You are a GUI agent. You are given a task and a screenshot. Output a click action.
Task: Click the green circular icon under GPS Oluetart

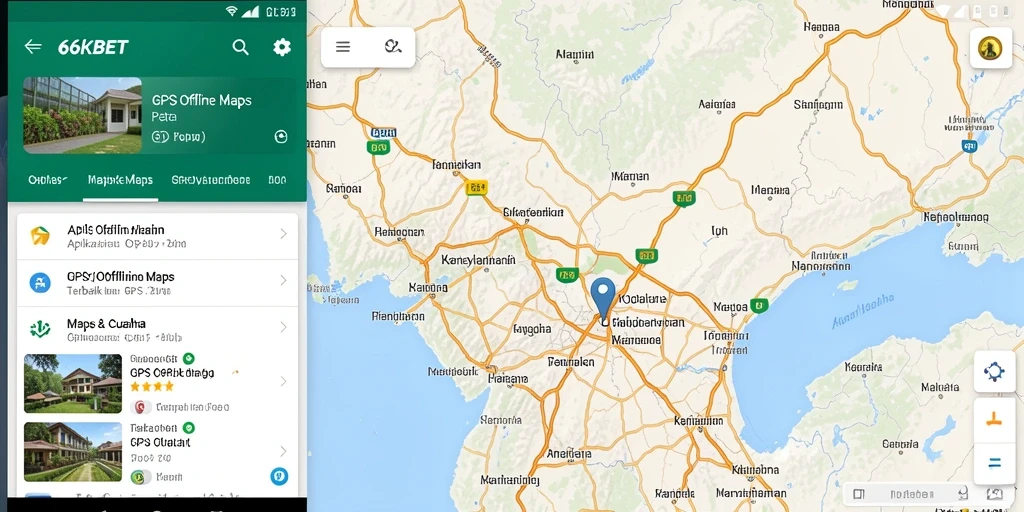click(140, 477)
